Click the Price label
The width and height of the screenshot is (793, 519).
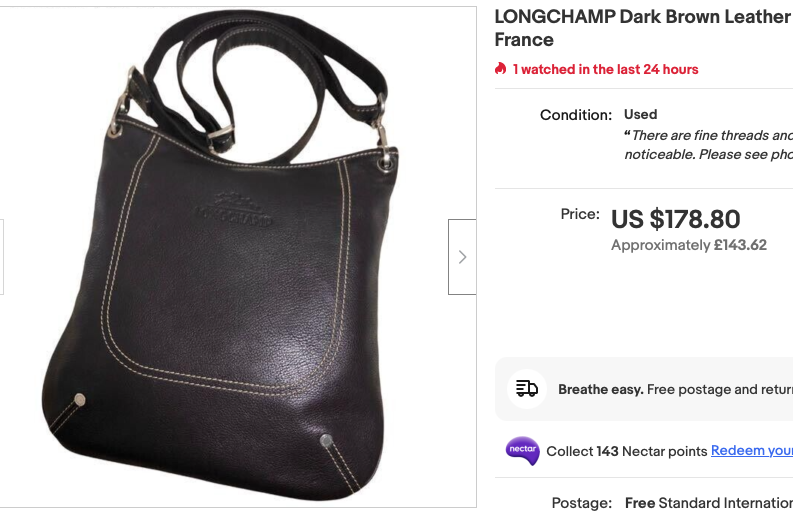(580, 214)
